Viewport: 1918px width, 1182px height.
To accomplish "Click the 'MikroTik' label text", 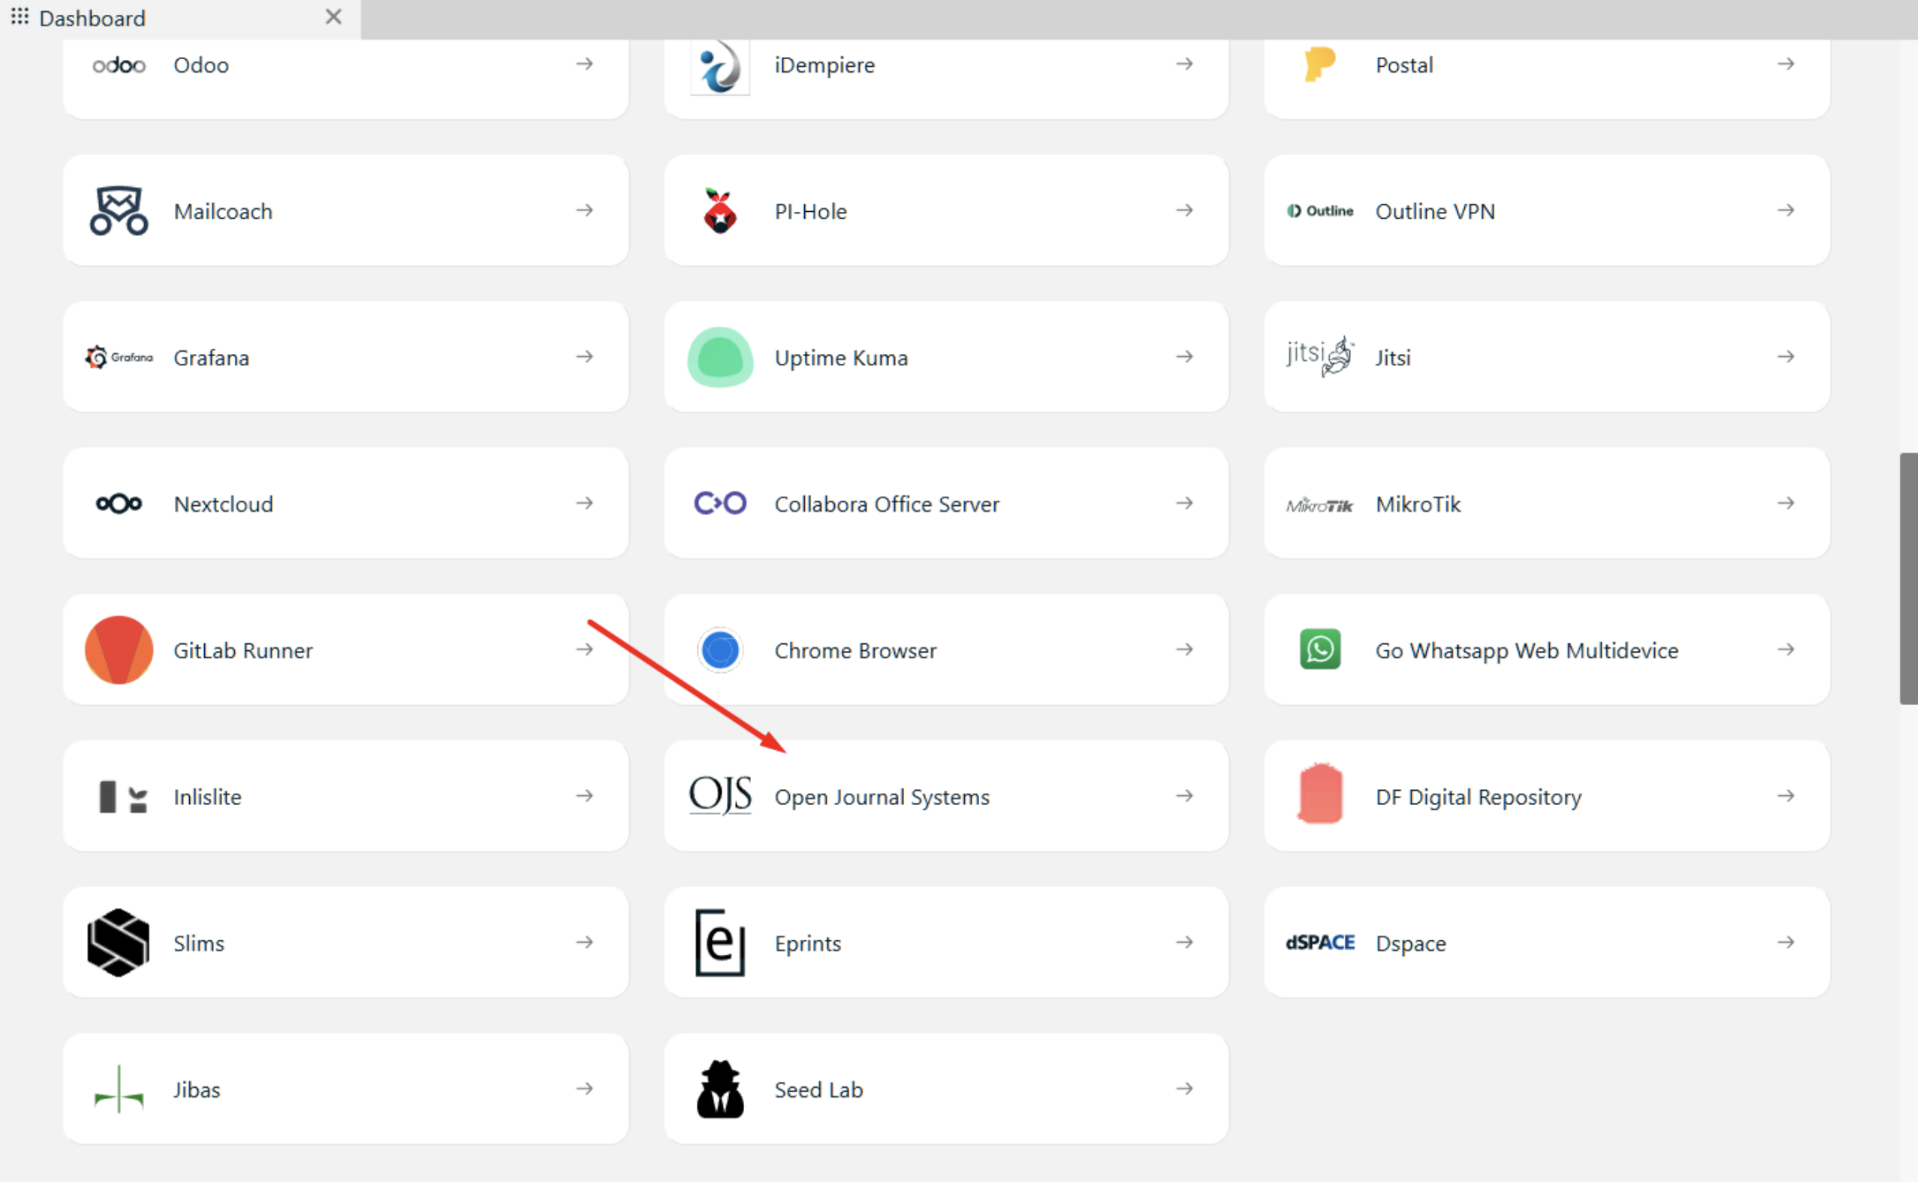I will pyautogui.click(x=1418, y=504).
